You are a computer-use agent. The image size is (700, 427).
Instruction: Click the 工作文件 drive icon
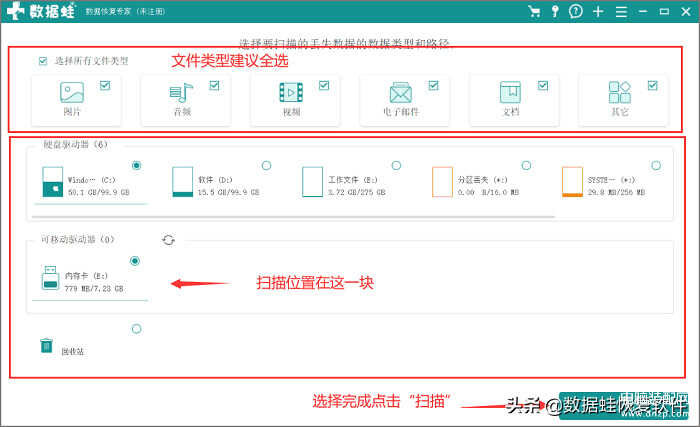click(x=312, y=182)
